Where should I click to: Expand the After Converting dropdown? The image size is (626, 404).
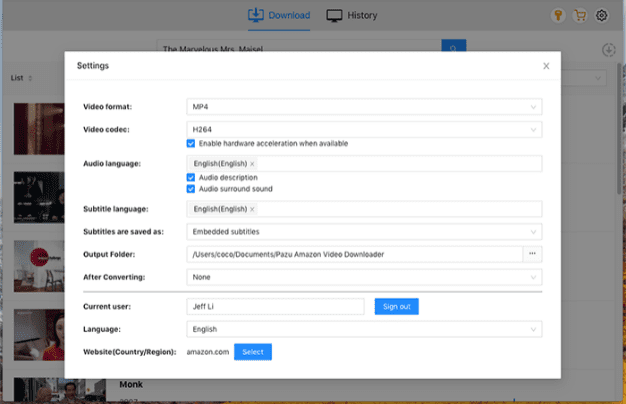(364, 277)
